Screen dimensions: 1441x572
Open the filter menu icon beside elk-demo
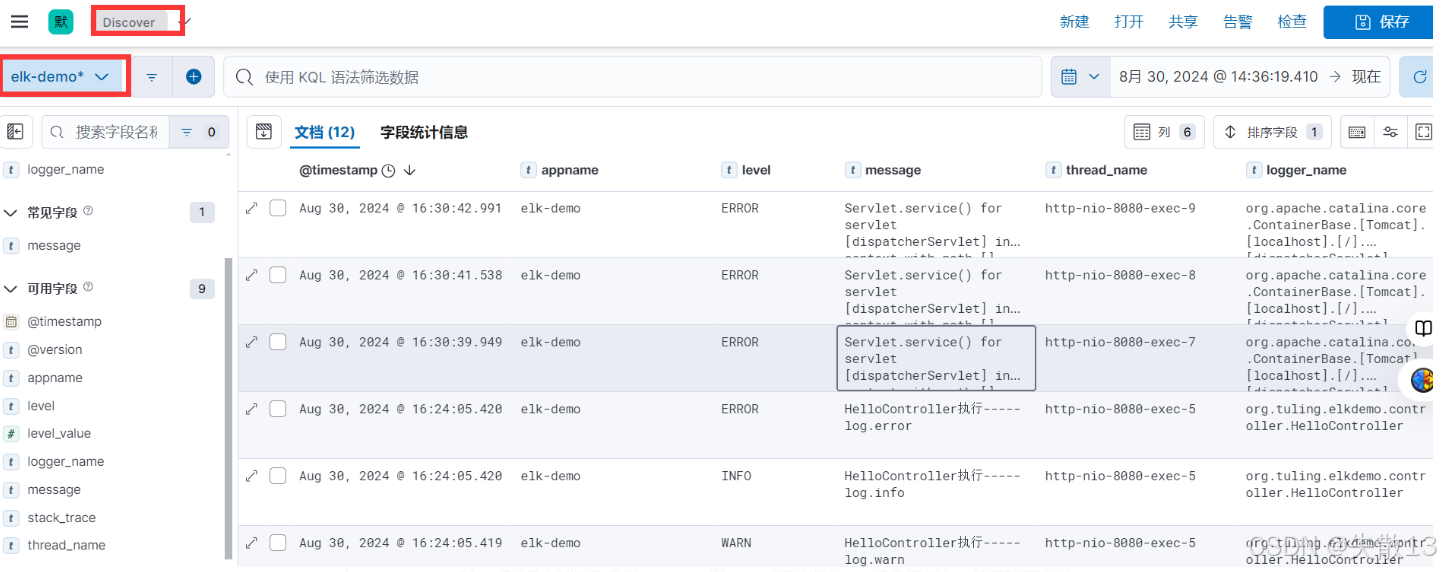tap(152, 77)
